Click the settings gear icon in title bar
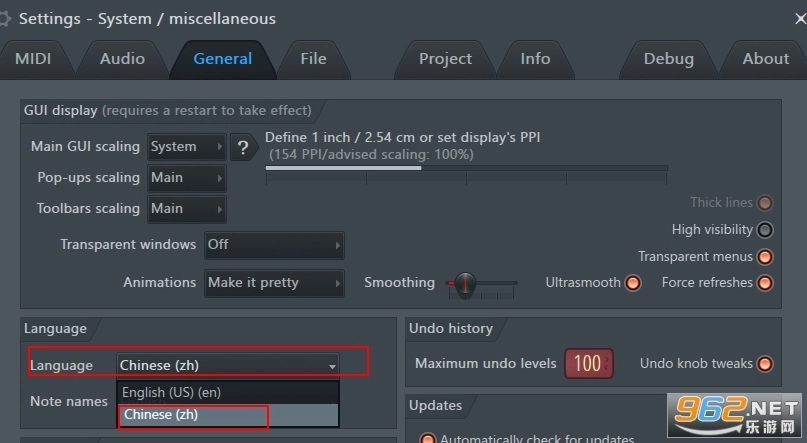Viewport: 807px width, 443px height. click(x=5, y=18)
